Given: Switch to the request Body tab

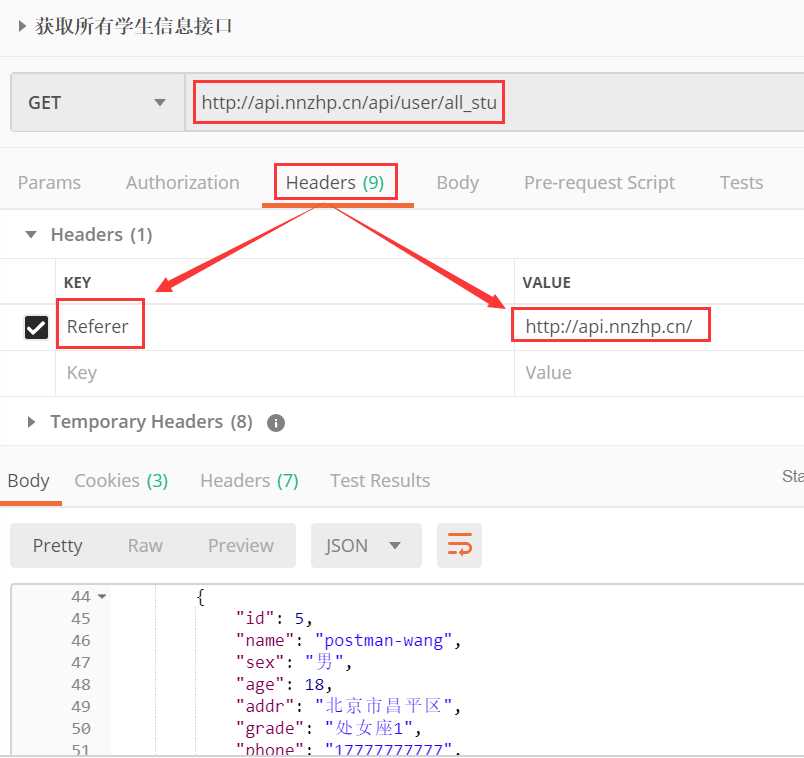Looking at the screenshot, I should coord(457,183).
